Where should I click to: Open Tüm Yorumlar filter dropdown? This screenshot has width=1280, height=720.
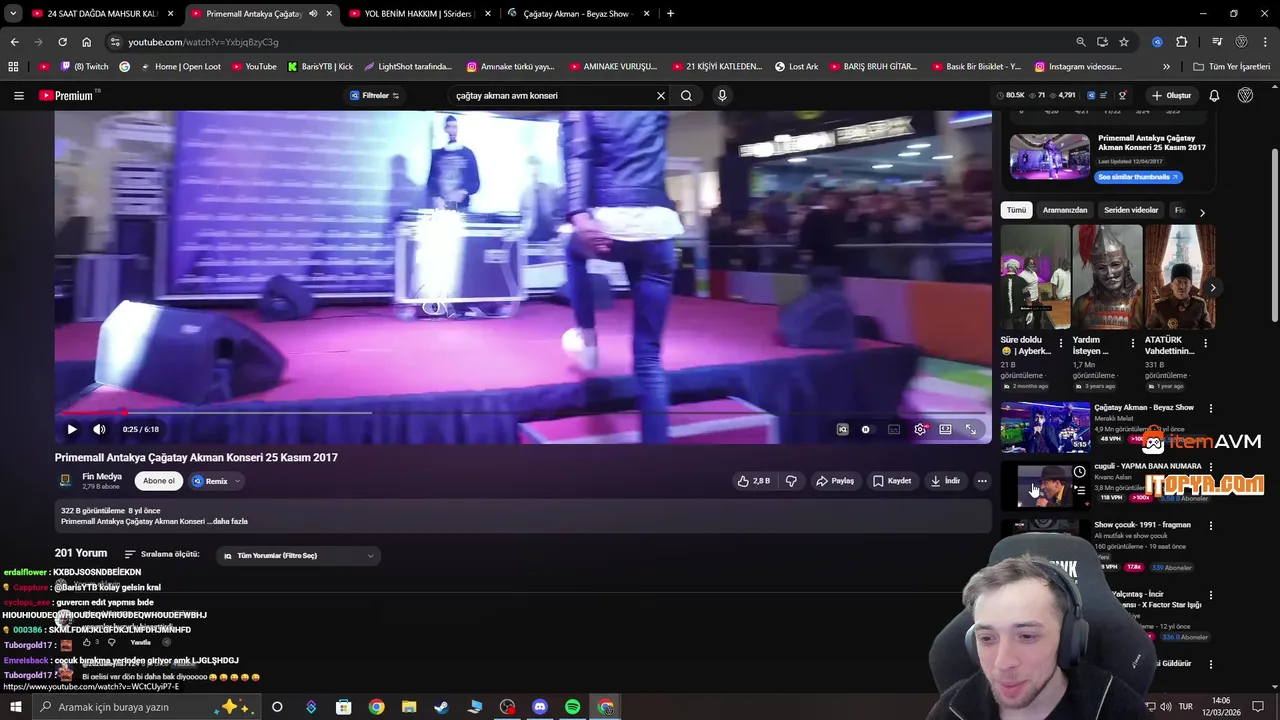[298, 555]
